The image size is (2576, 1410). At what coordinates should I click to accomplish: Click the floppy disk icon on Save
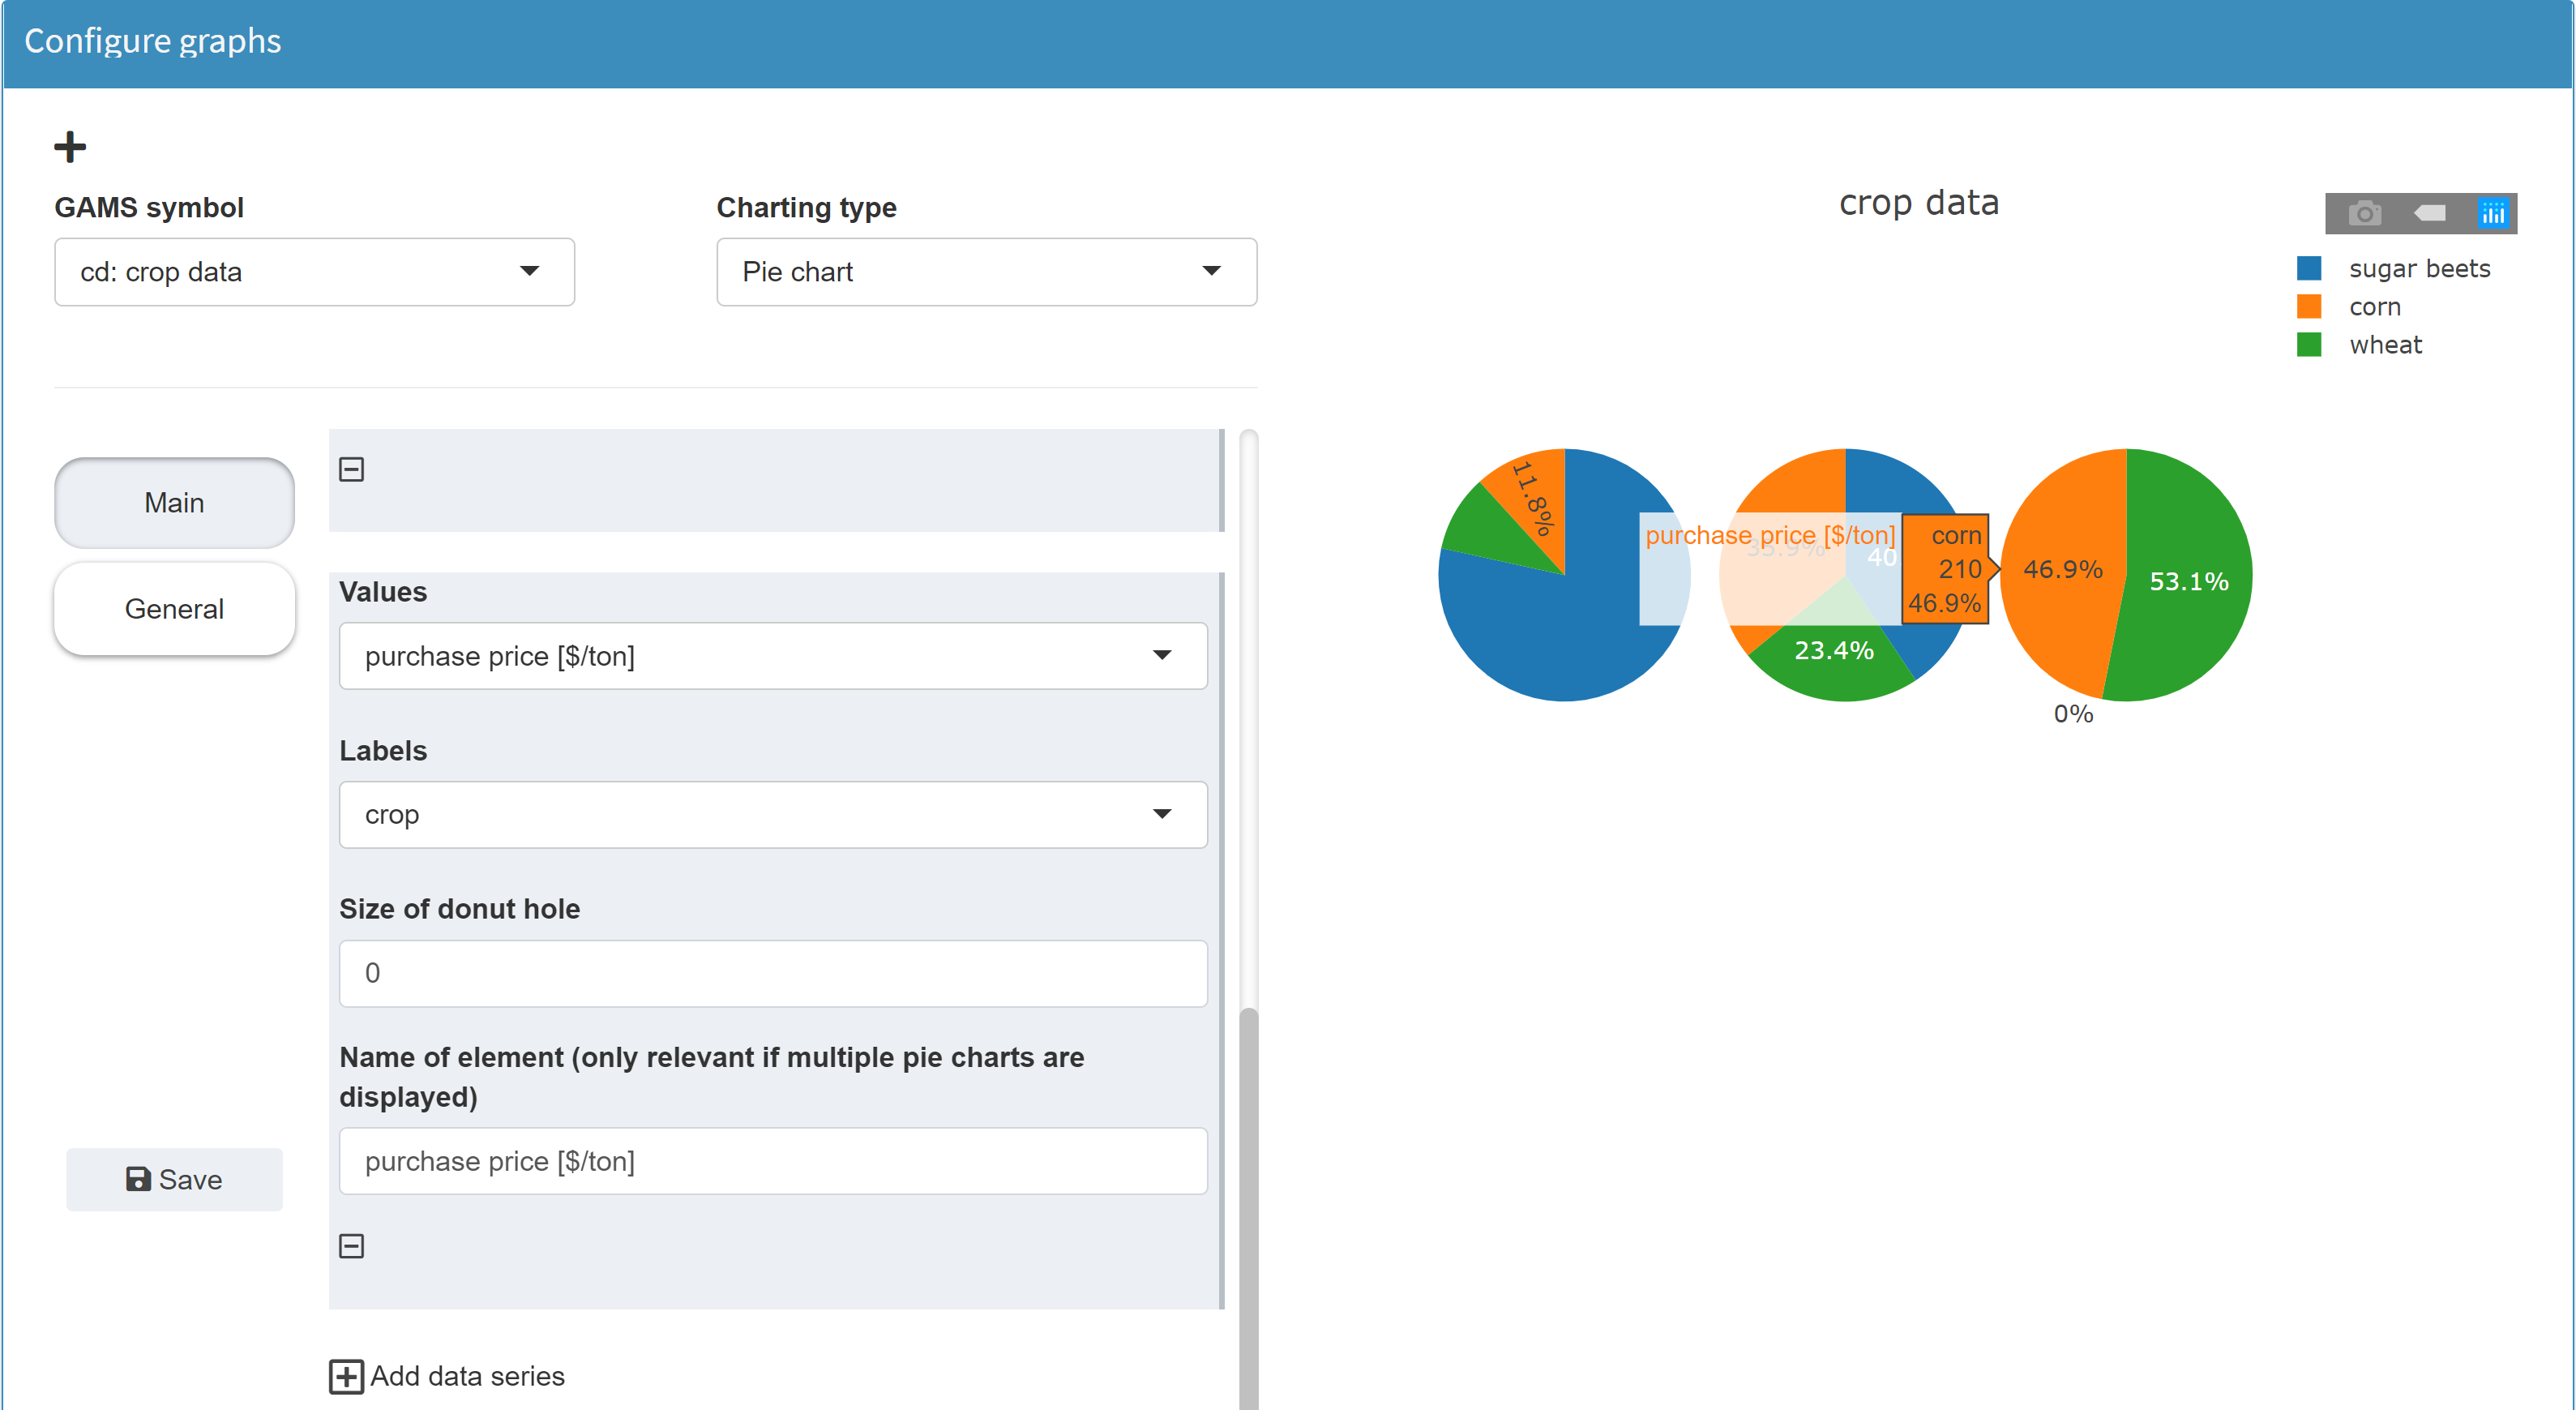[x=138, y=1179]
